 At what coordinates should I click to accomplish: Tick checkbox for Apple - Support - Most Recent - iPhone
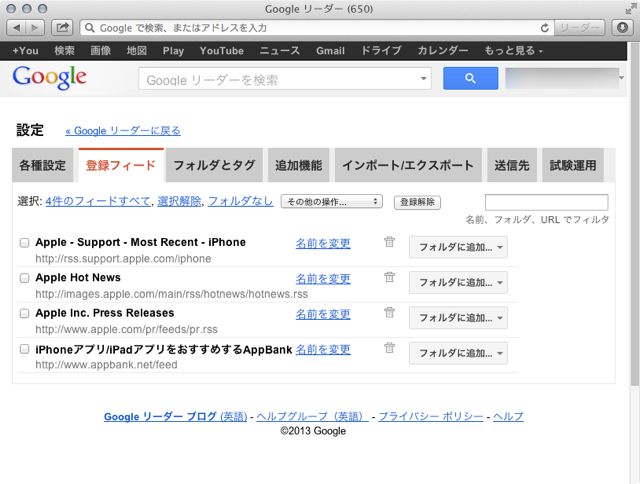pyautogui.click(x=24, y=243)
